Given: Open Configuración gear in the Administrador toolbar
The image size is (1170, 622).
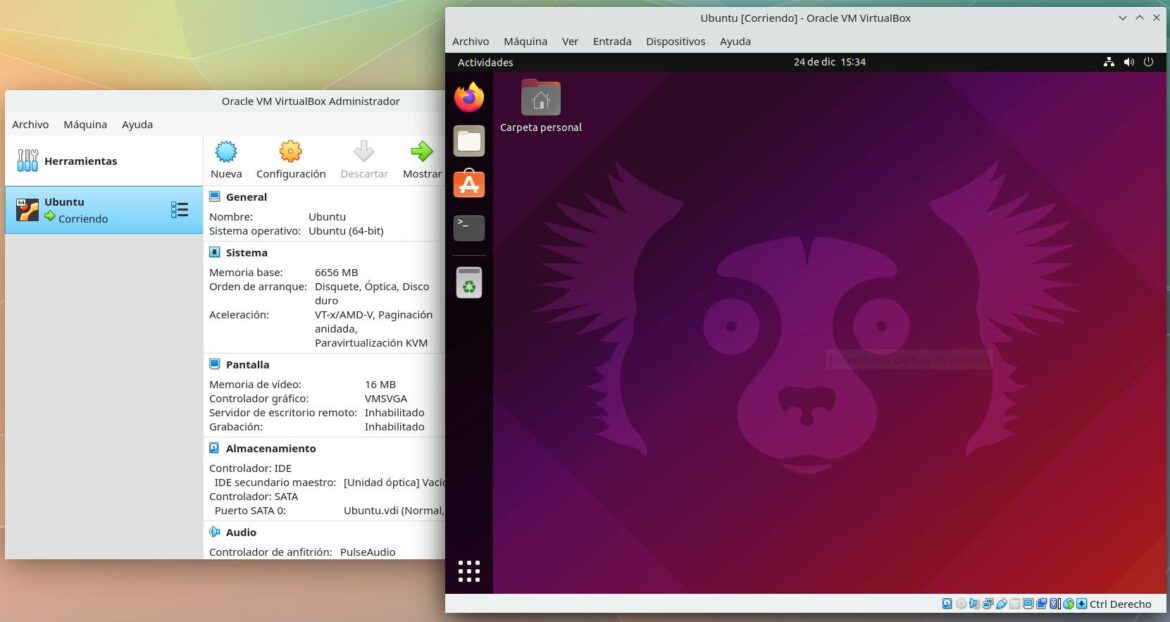Looking at the screenshot, I should click(x=290, y=151).
